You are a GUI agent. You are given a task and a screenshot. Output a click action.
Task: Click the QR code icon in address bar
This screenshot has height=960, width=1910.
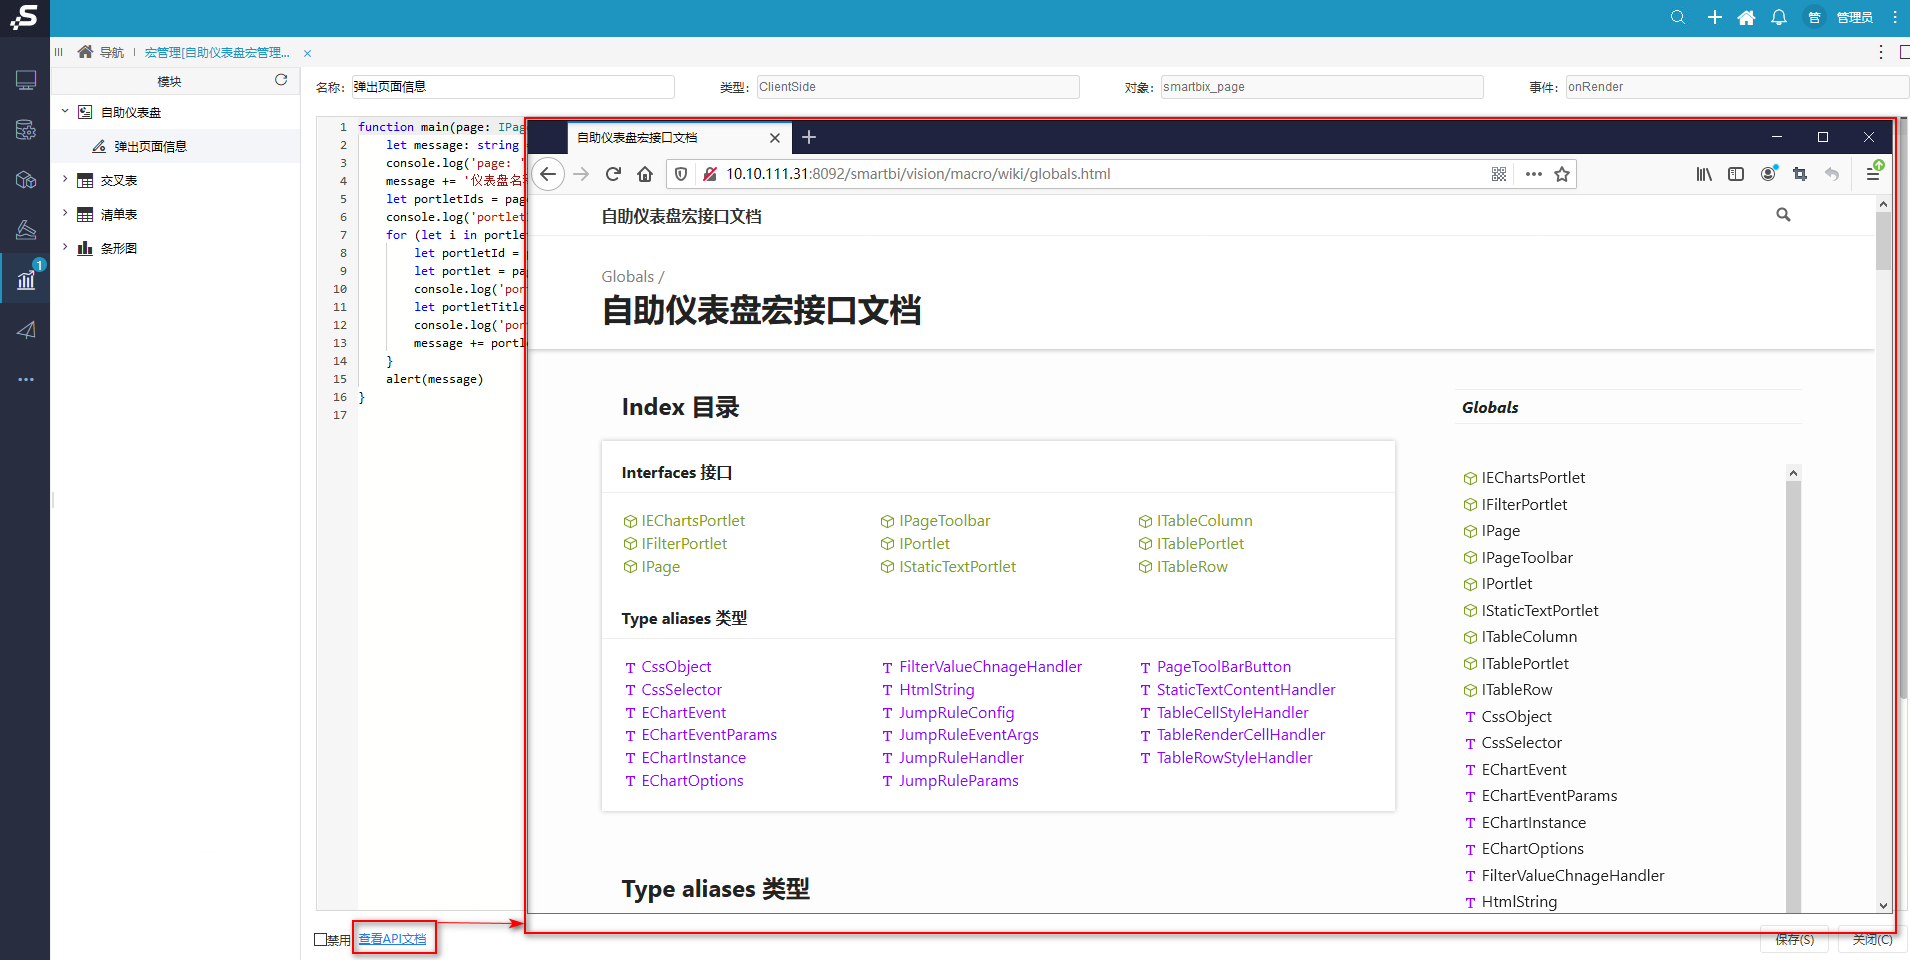(1499, 174)
